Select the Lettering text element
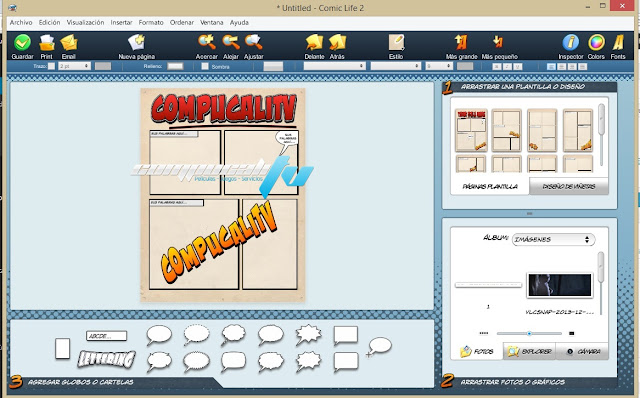 (x=107, y=359)
